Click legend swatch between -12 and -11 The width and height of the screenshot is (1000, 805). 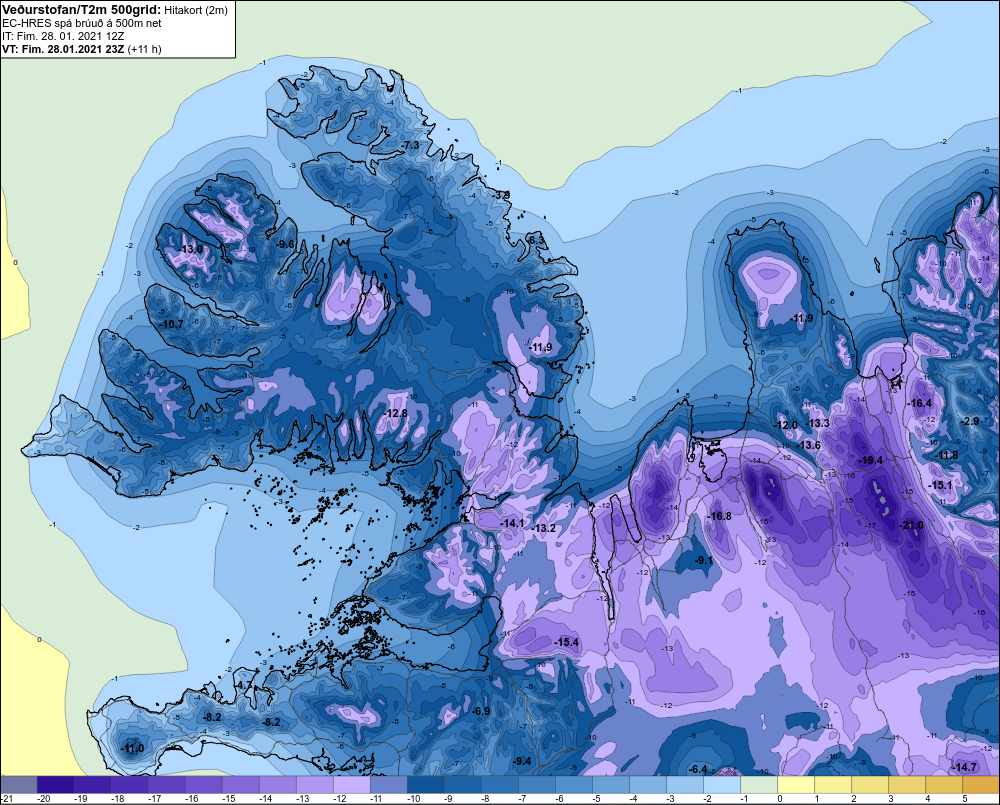351,784
